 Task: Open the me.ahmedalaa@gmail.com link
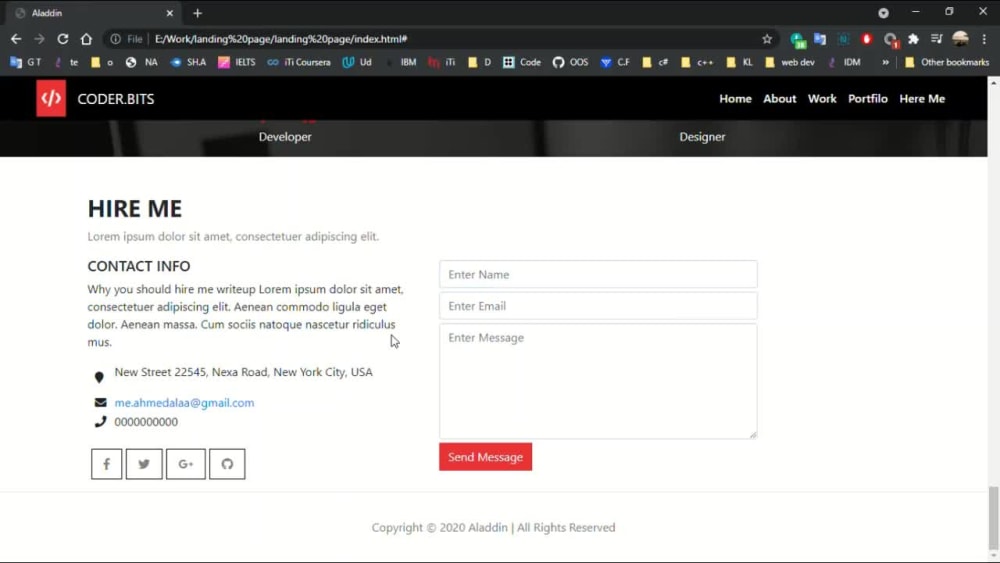(184, 403)
